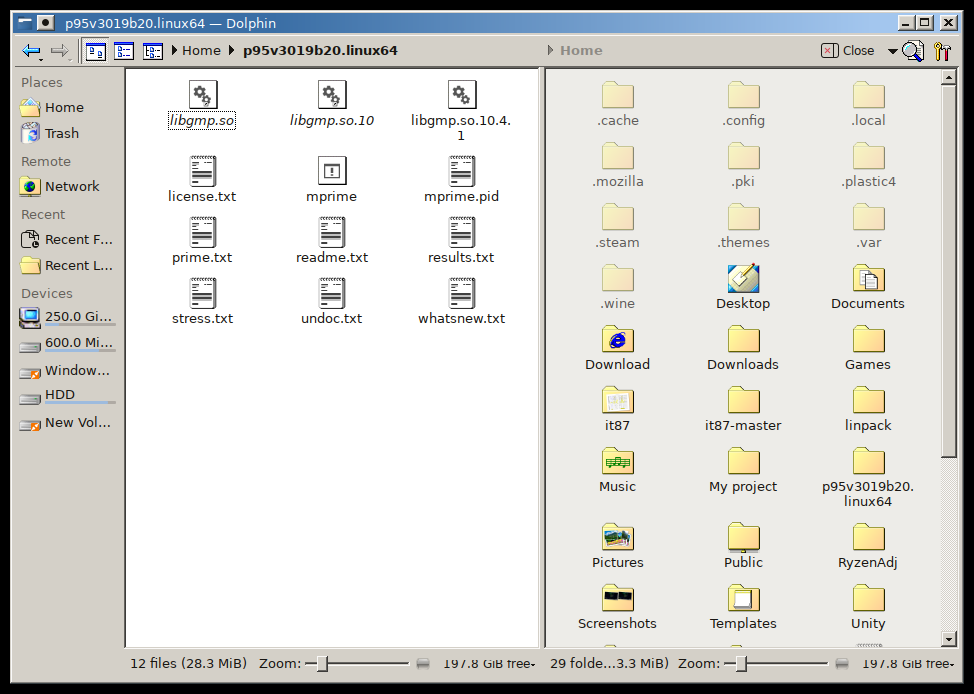Switch to Details view mode
Viewport: 974px width, 694px height.
tap(153, 51)
